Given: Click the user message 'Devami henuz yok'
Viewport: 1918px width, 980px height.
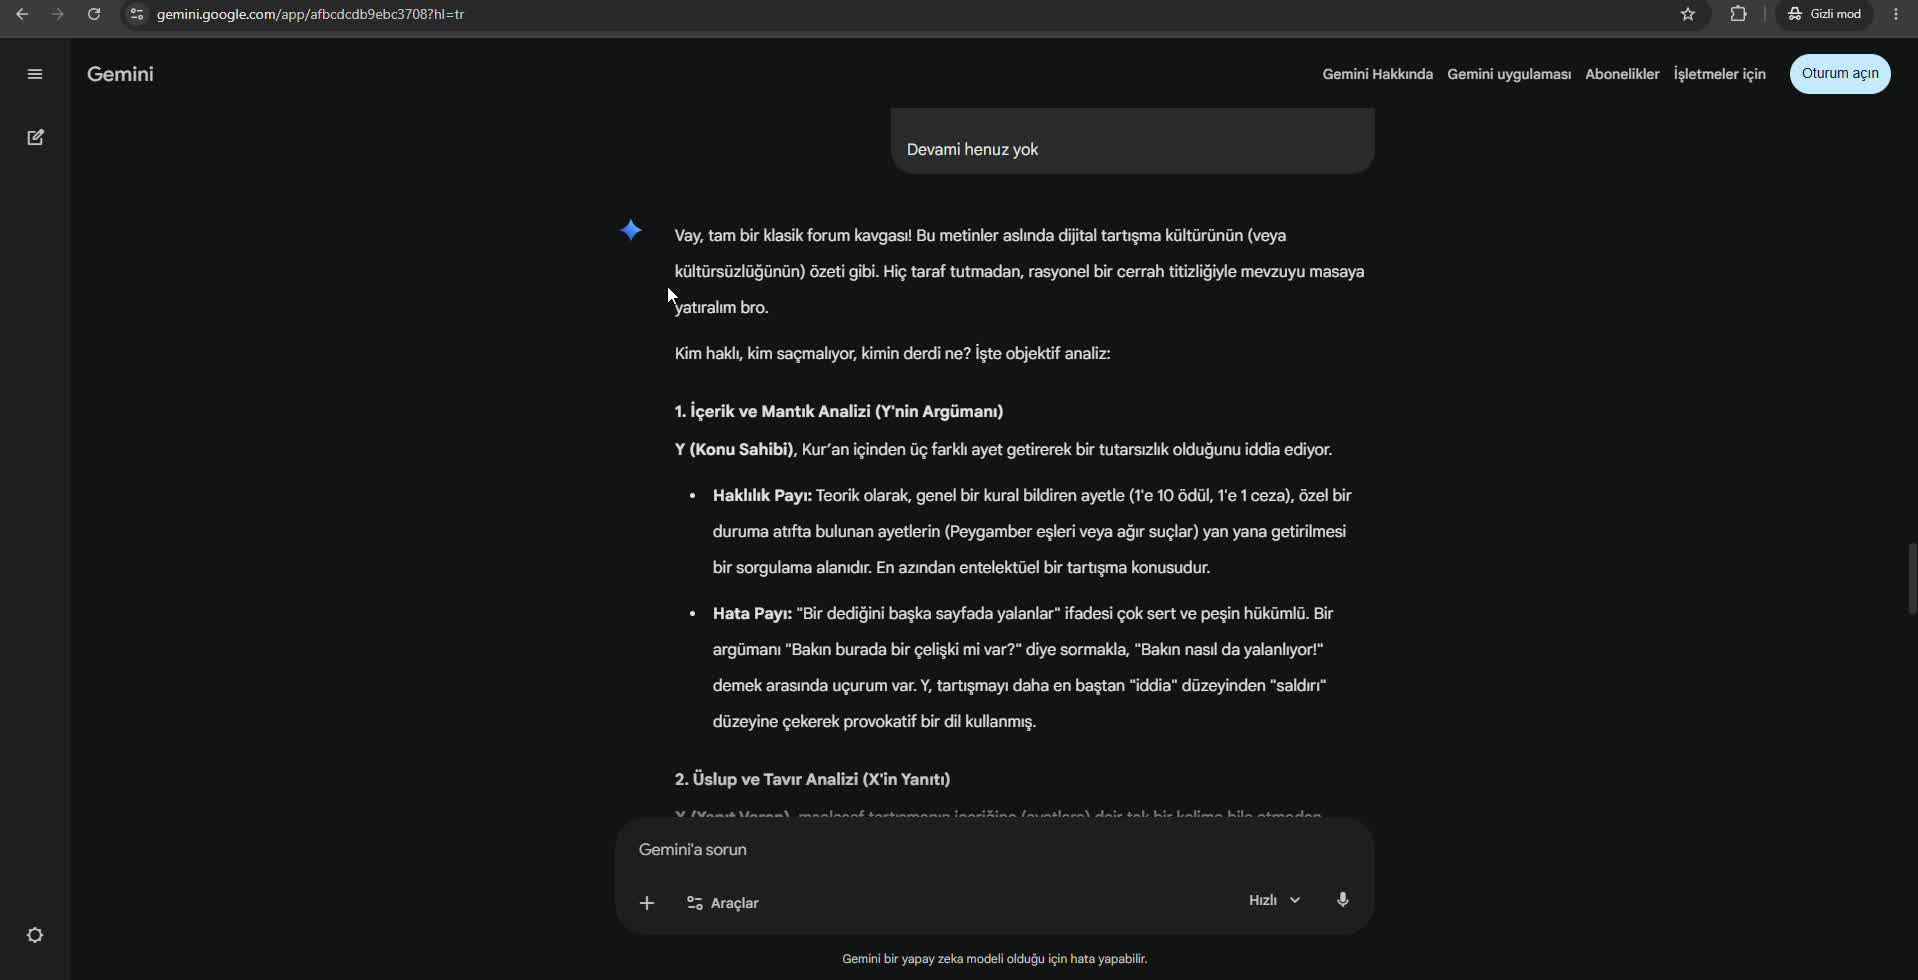Looking at the screenshot, I should tap(972, 149).
